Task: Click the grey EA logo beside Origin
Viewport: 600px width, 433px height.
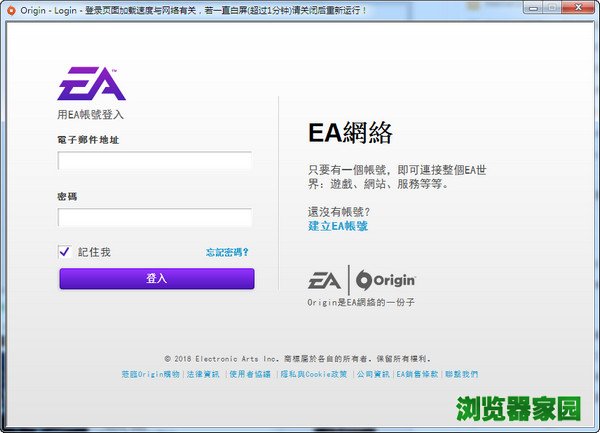Action: tap(325, 280)
